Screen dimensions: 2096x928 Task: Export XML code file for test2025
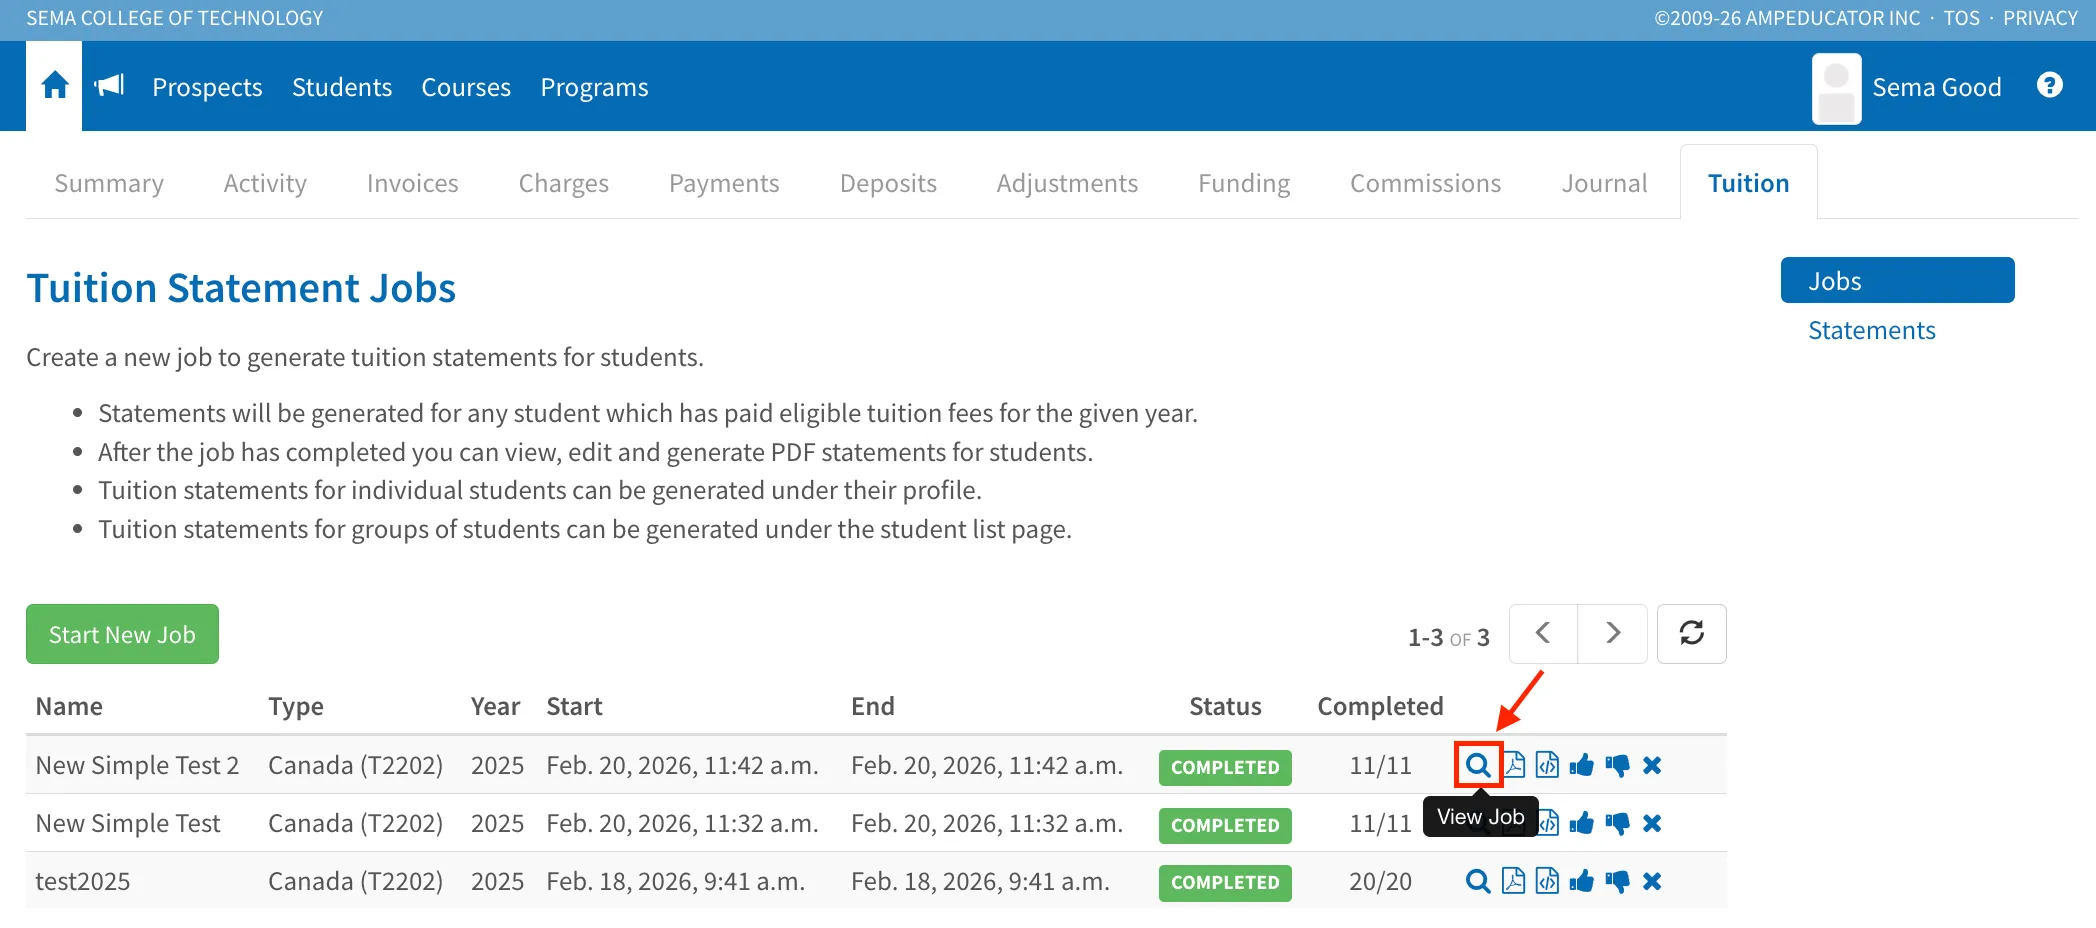[1547, 882]
